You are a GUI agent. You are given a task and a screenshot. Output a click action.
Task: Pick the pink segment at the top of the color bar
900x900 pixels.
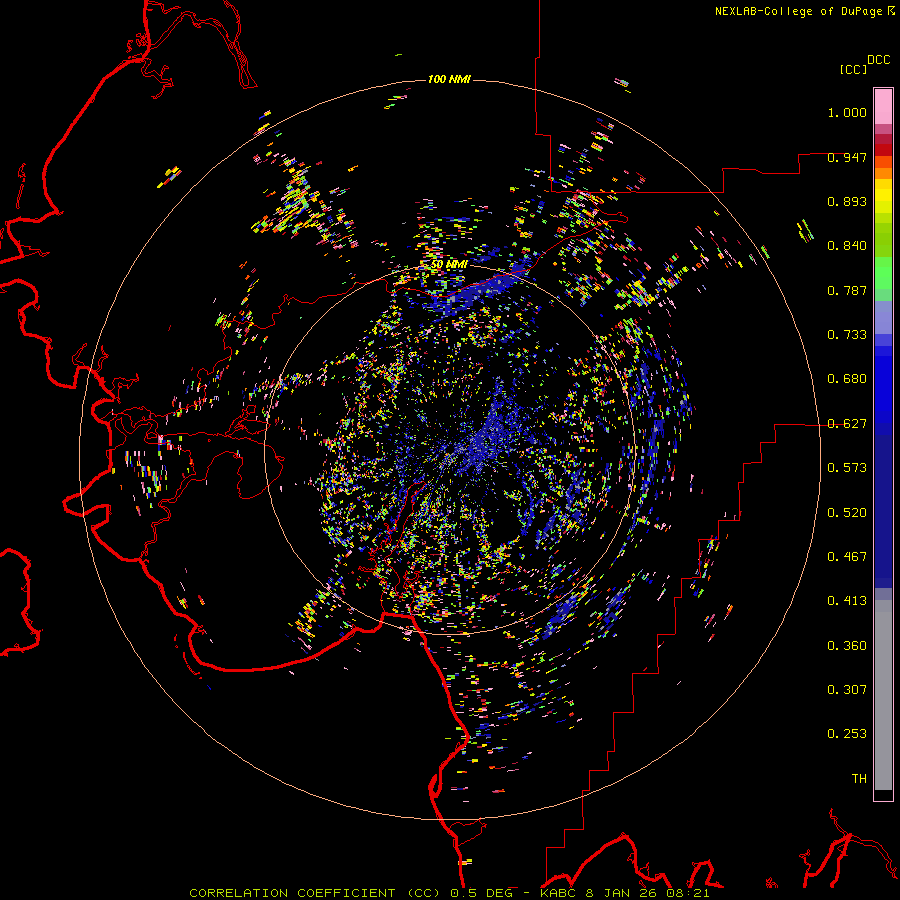pyautogui.click(x=883, y=107)
